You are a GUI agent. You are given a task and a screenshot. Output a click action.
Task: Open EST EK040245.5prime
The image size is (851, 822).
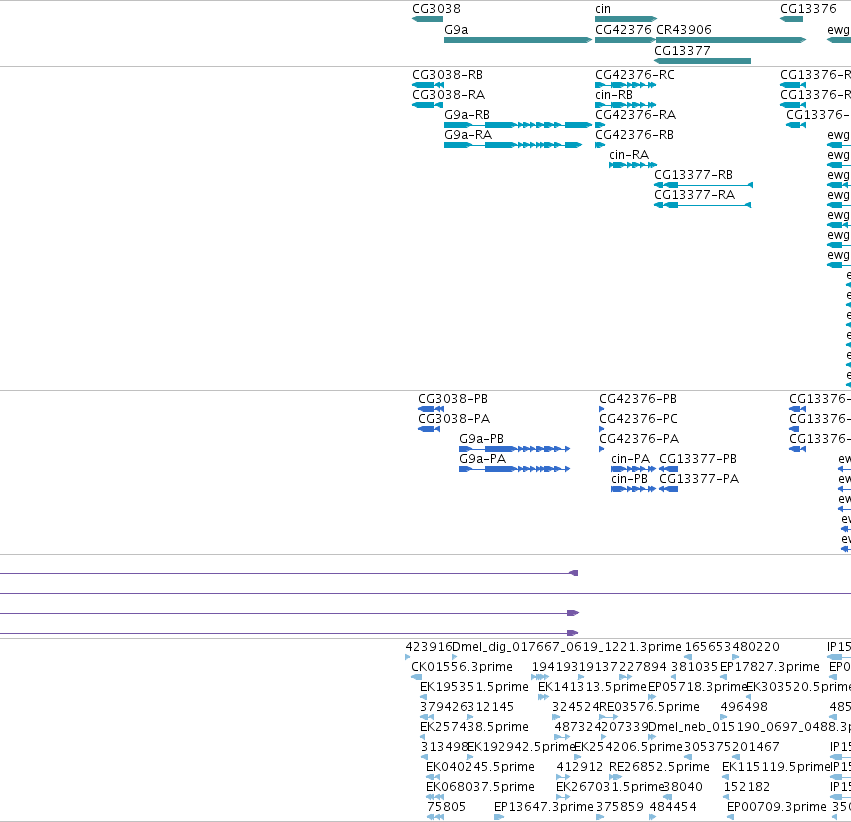point(480,767)
